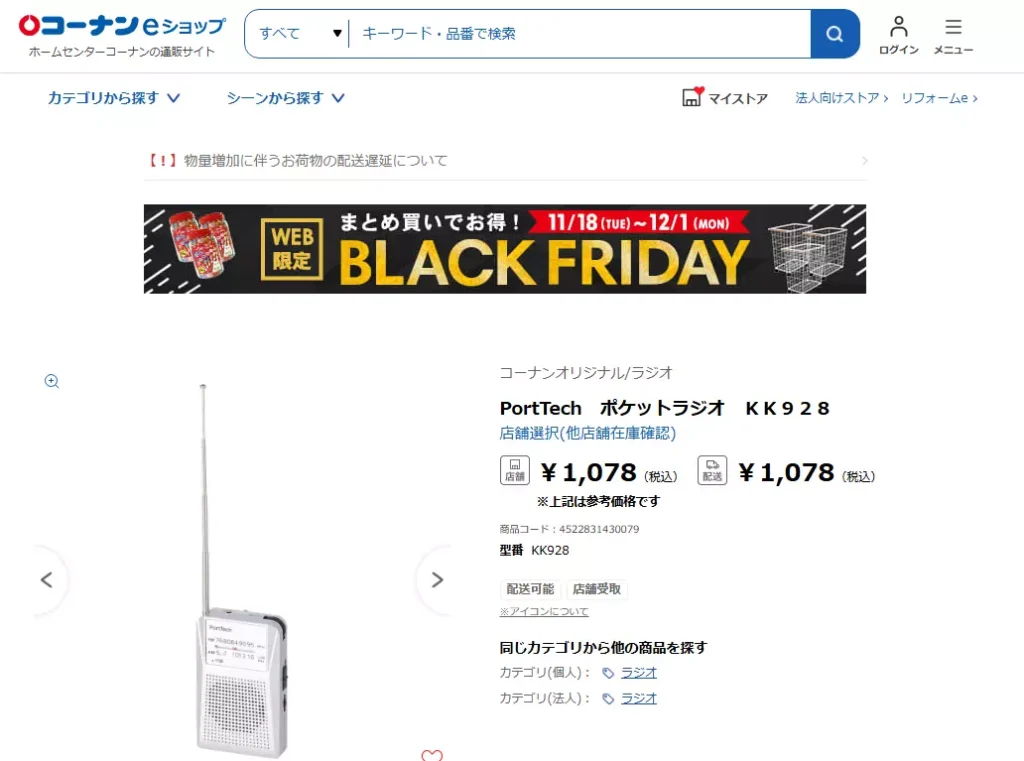Image resolution: width=1024 pixels, height=761 pixels.
Task: Click the 店舗選択(他店舗在庫確認) link
Action: (587, 432)
